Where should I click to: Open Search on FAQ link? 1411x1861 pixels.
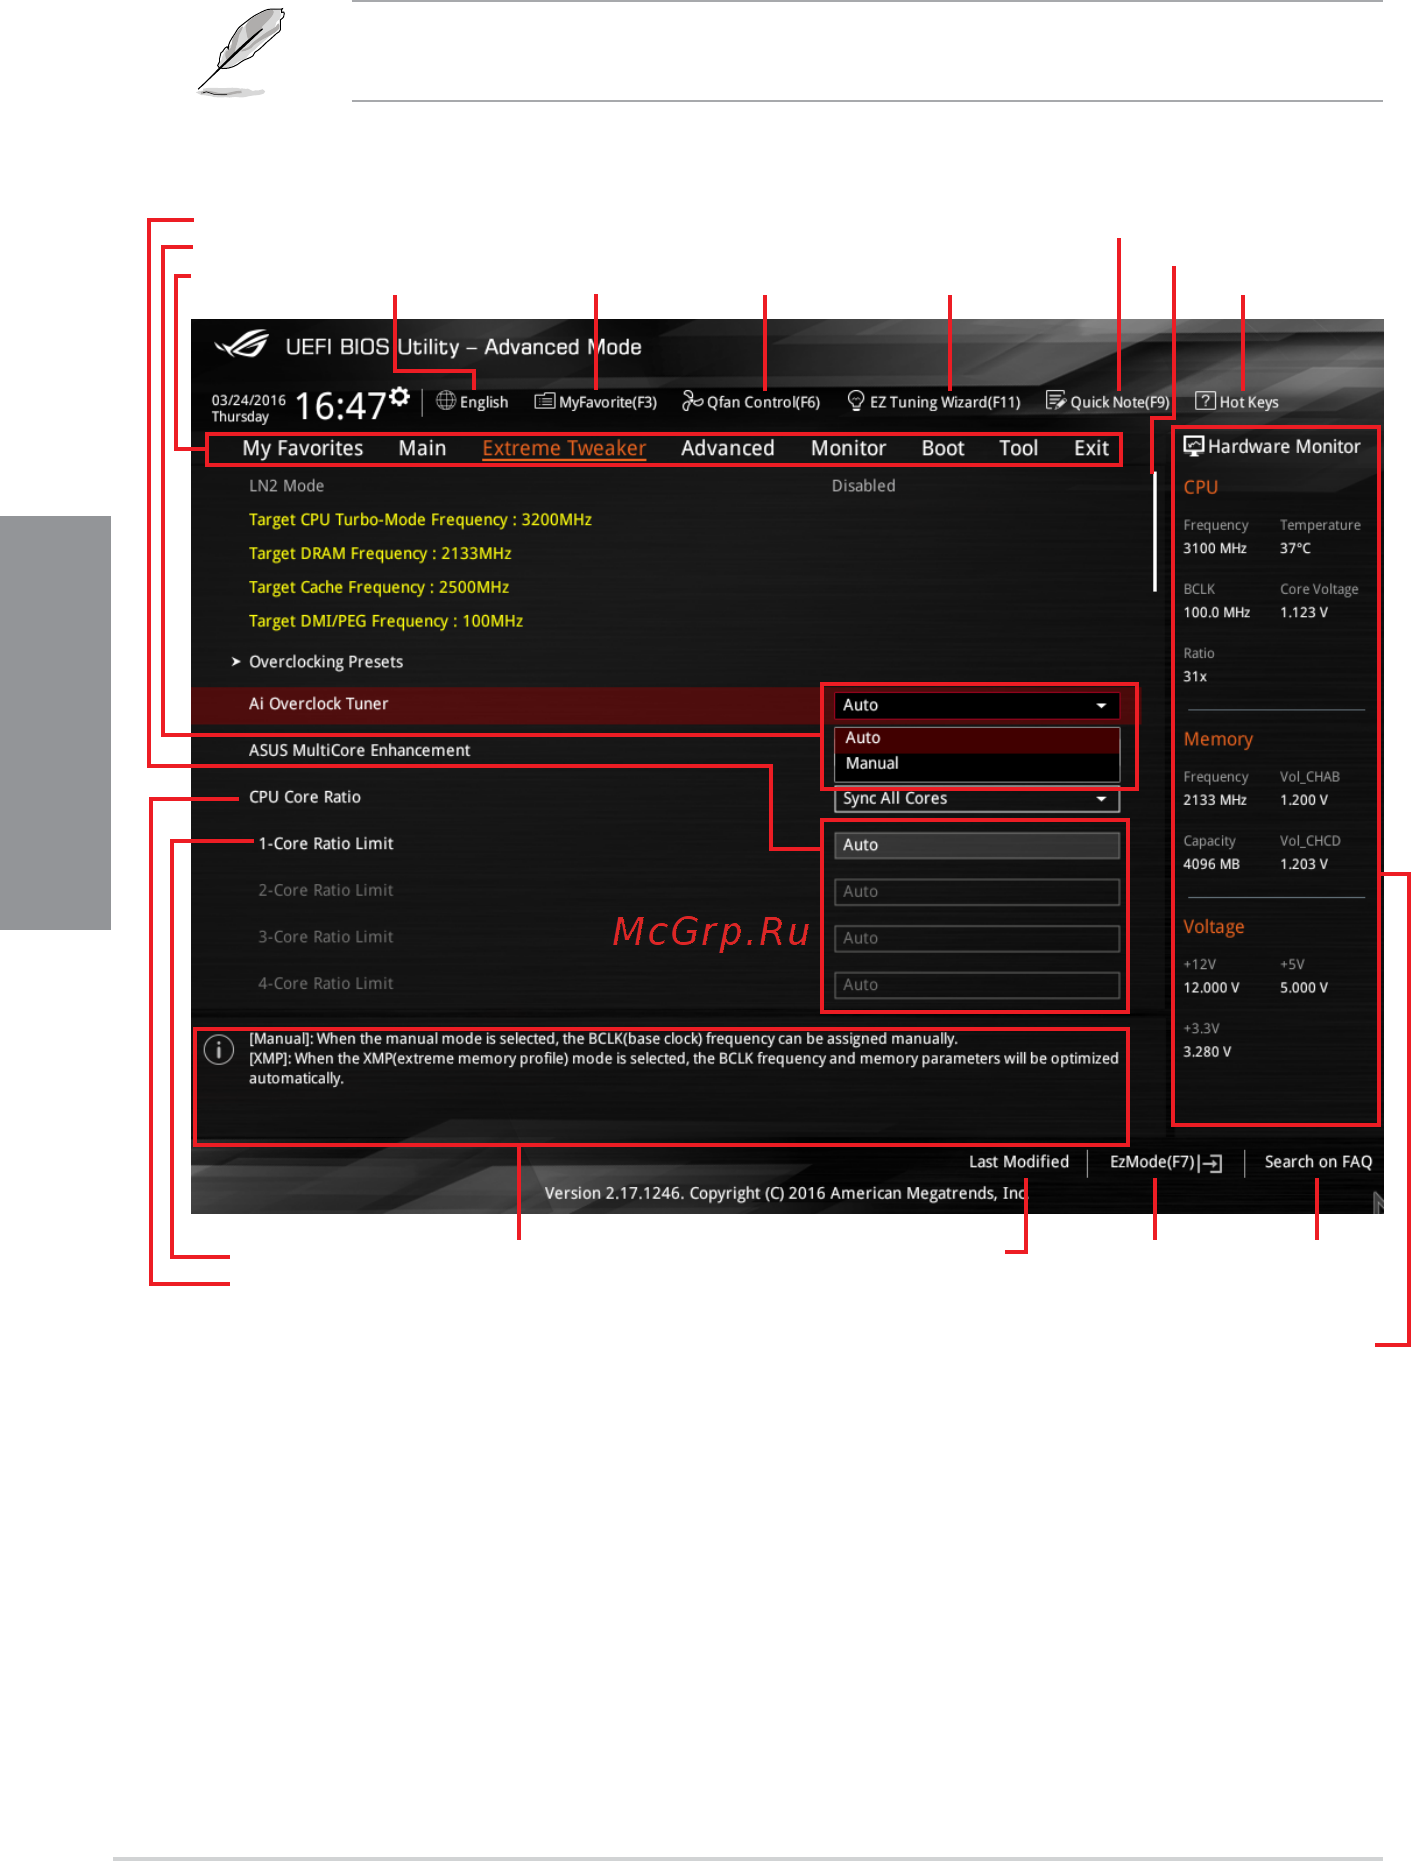click(1318, 1162)
